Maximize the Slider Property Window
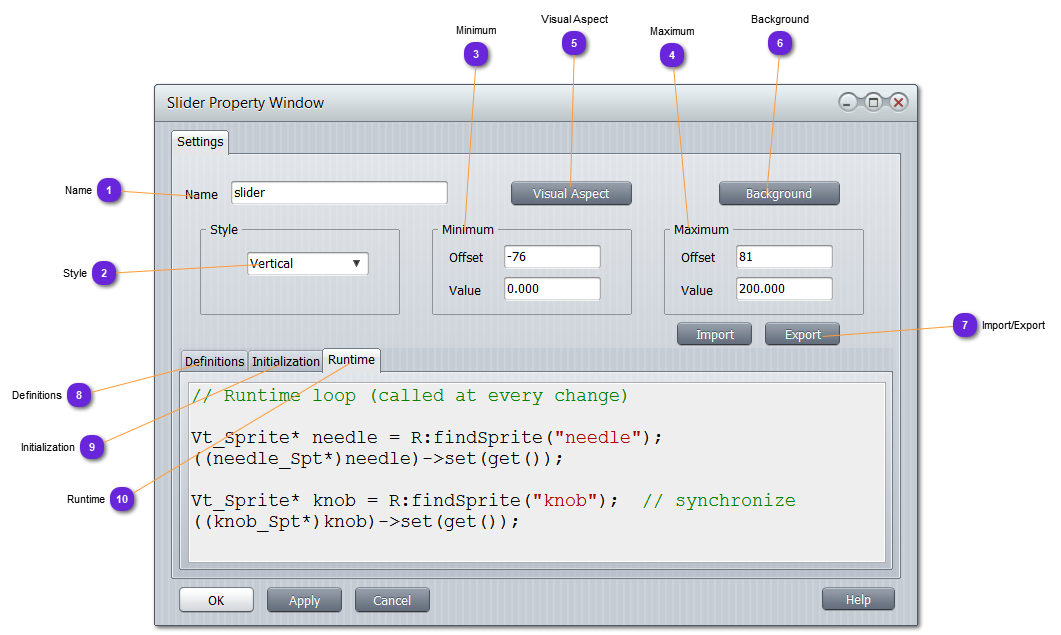 (x=873, y=103)
